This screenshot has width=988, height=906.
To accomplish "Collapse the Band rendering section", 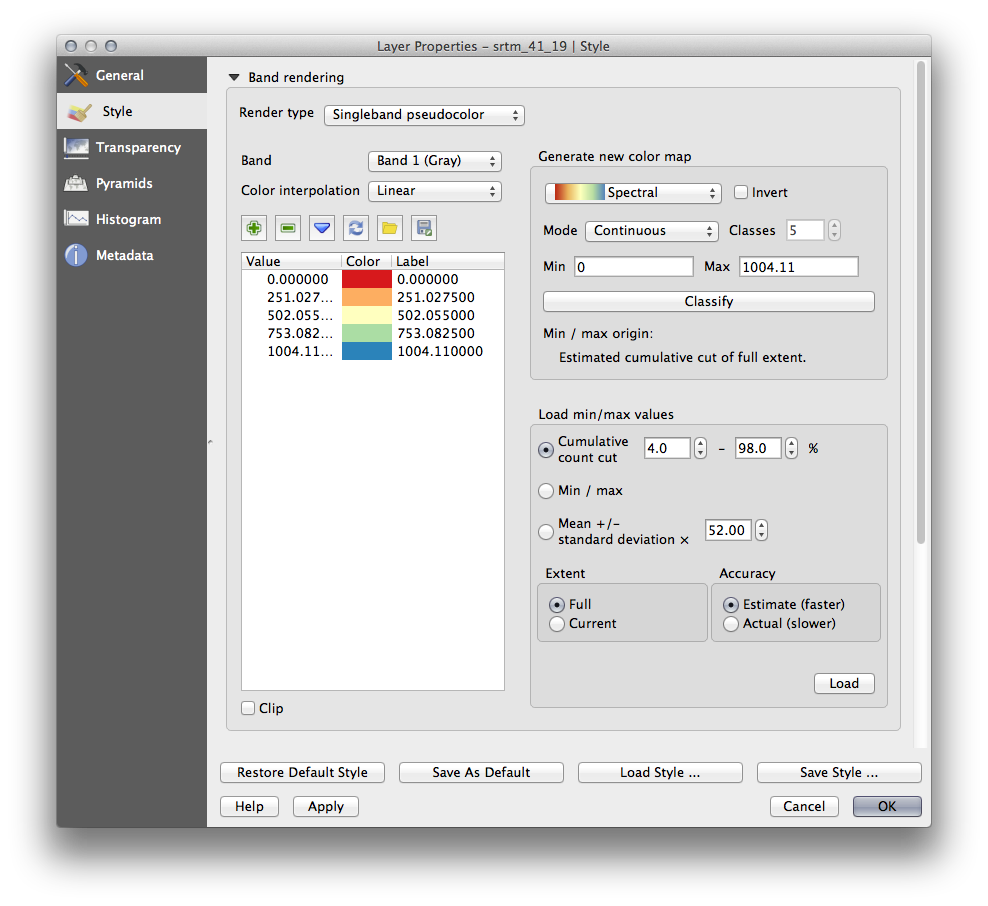I will pyautogui.click(x=233, y=76).
